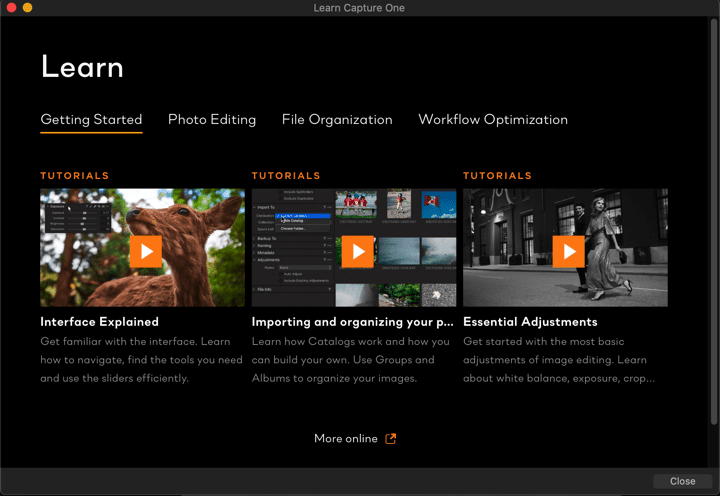Click the vertical scrollbar of the Learn window
720x496 pixels.
pyautogui.click(x=714, y=220)
